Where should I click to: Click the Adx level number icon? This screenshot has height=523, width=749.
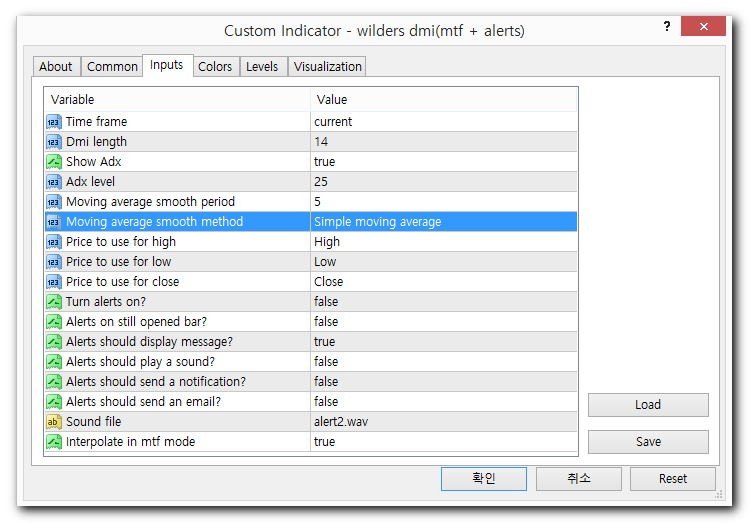[x=54, y=182]
